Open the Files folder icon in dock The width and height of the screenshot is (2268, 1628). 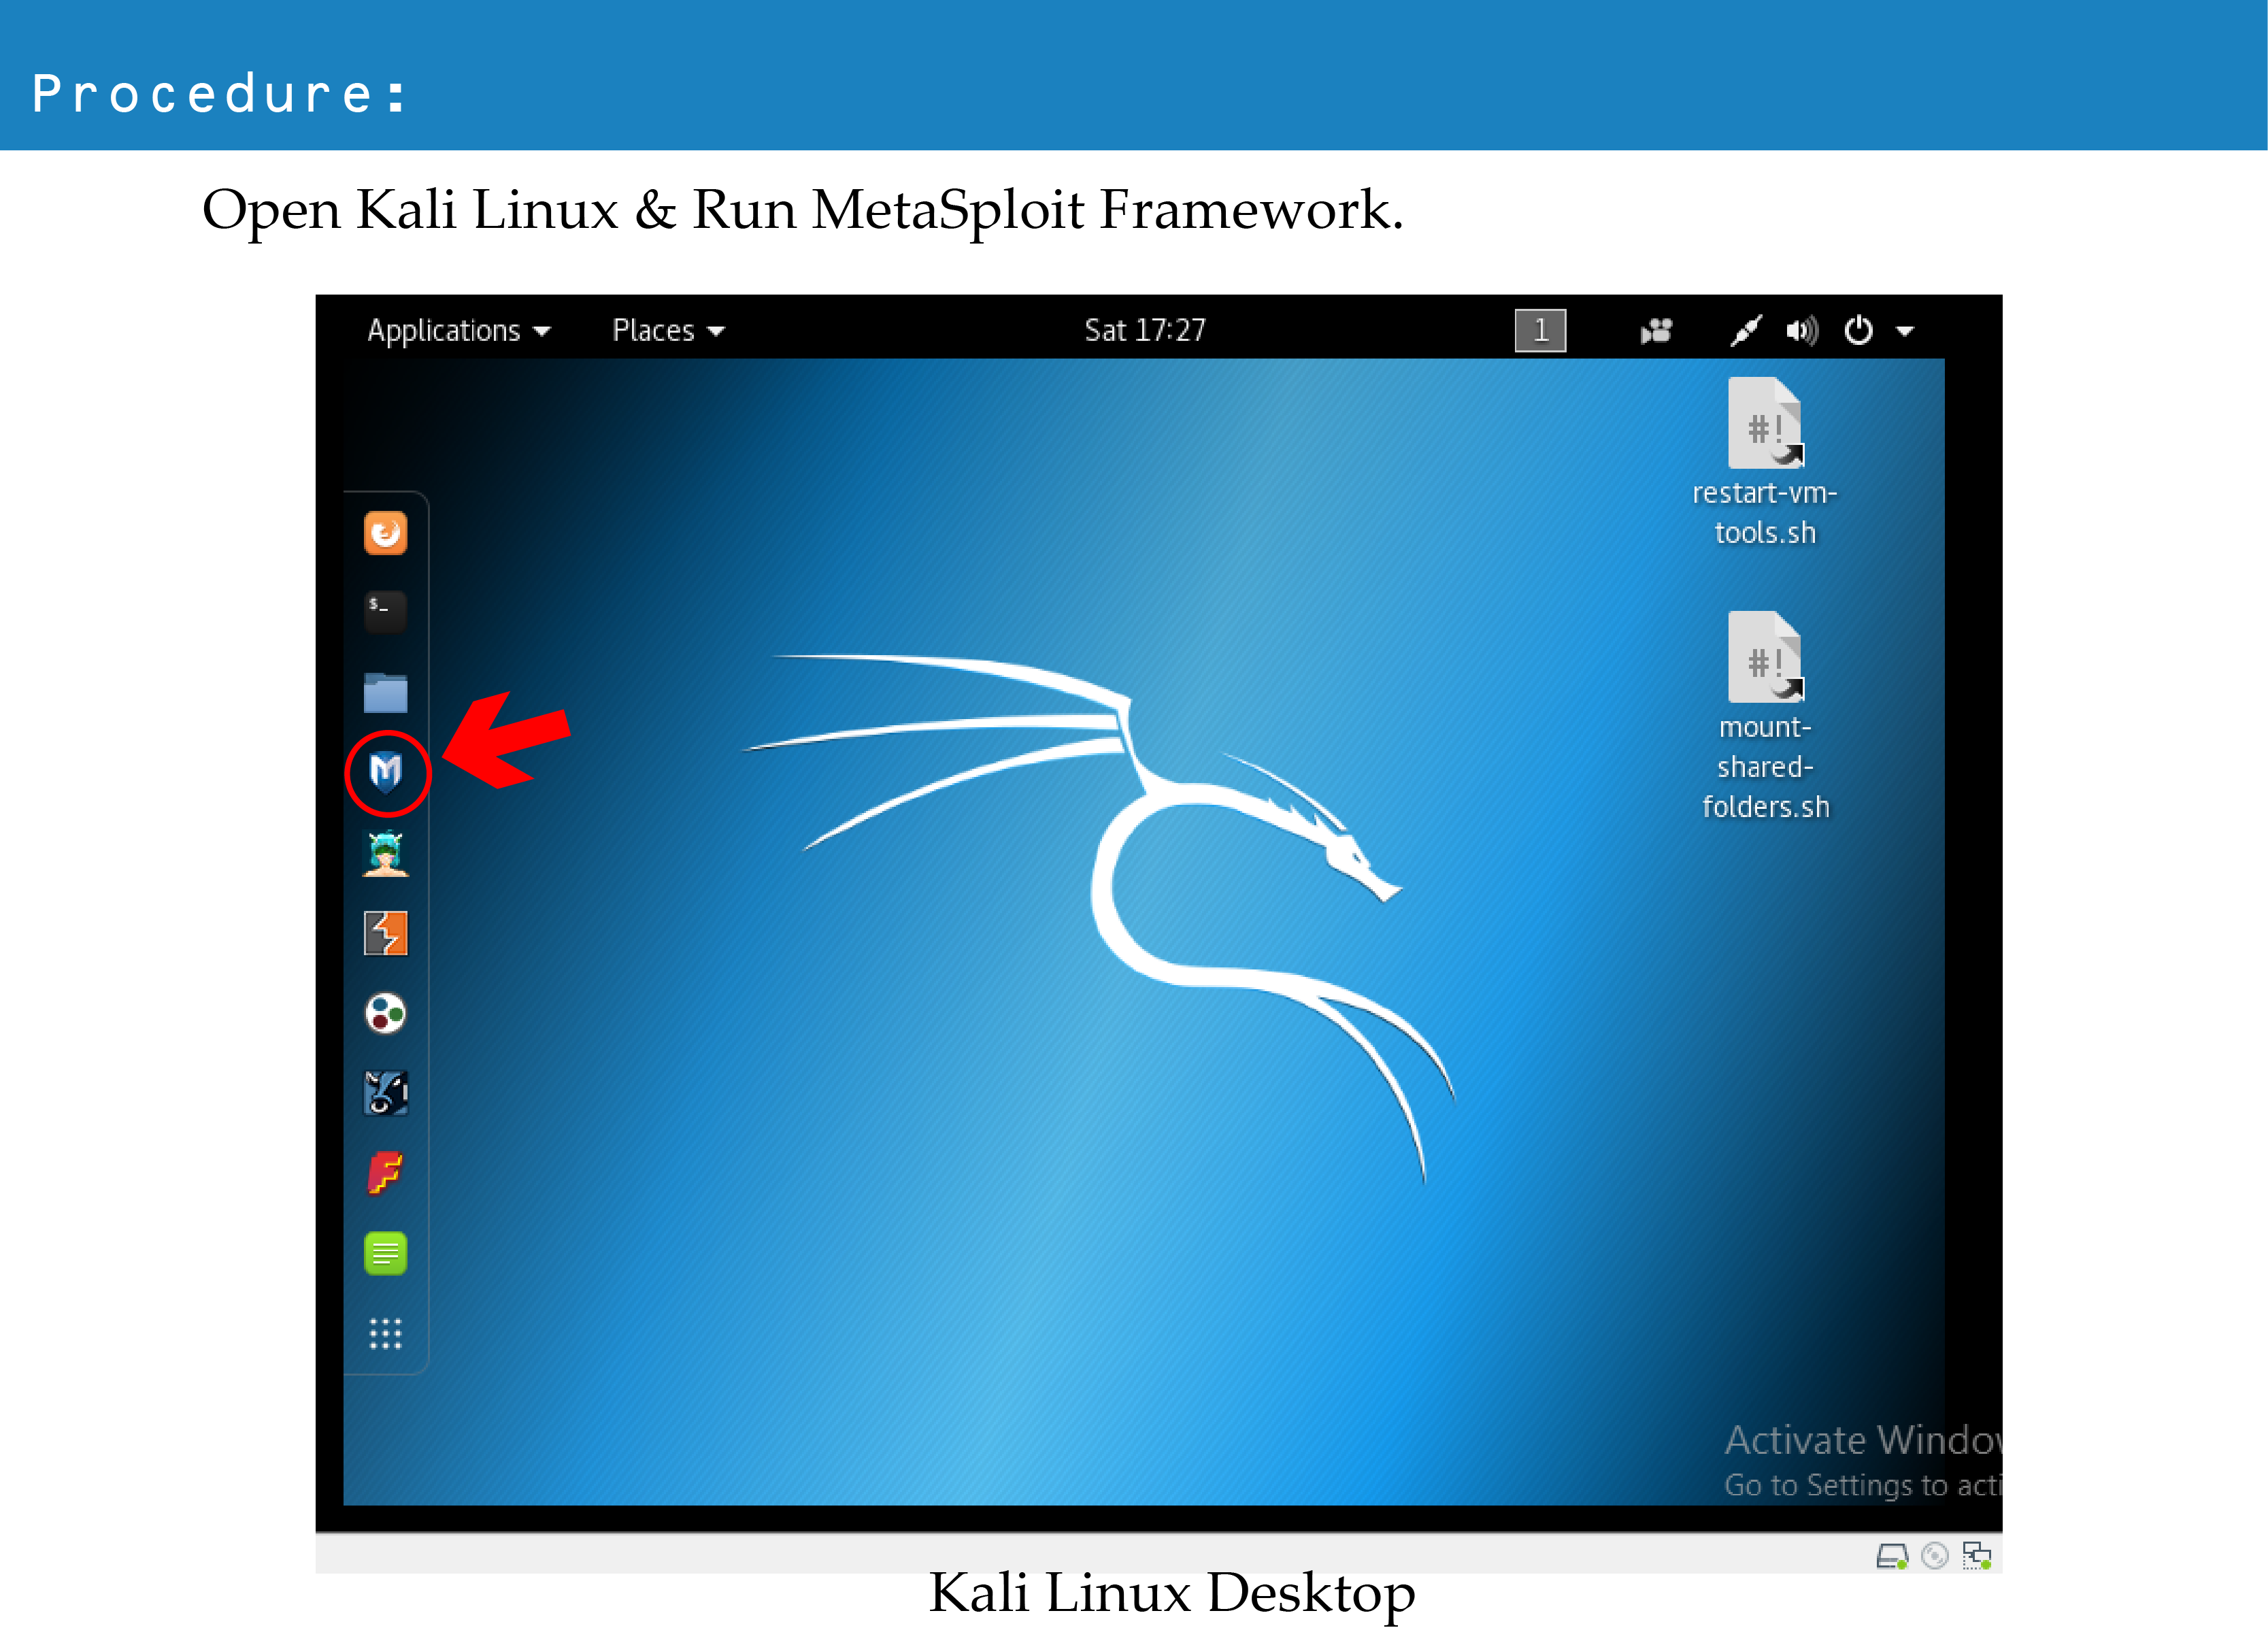pos(385,692)
